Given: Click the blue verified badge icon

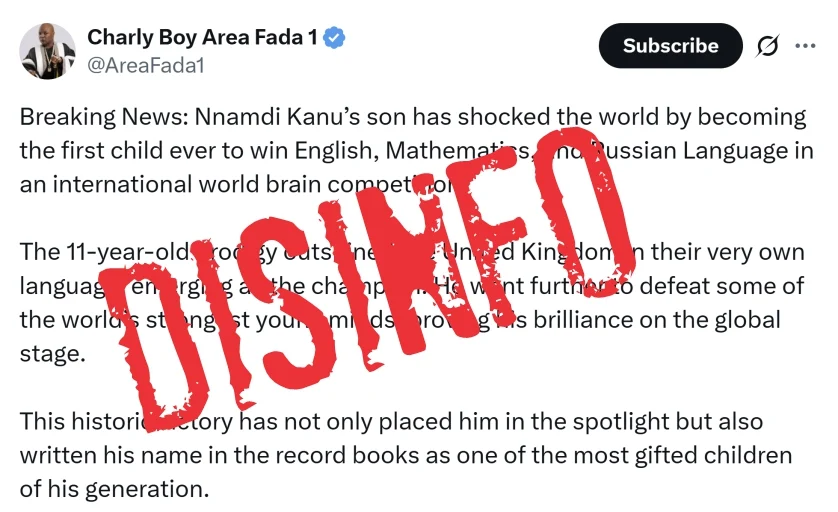Looking at the screenshot, I should click(x=337, y=38).
